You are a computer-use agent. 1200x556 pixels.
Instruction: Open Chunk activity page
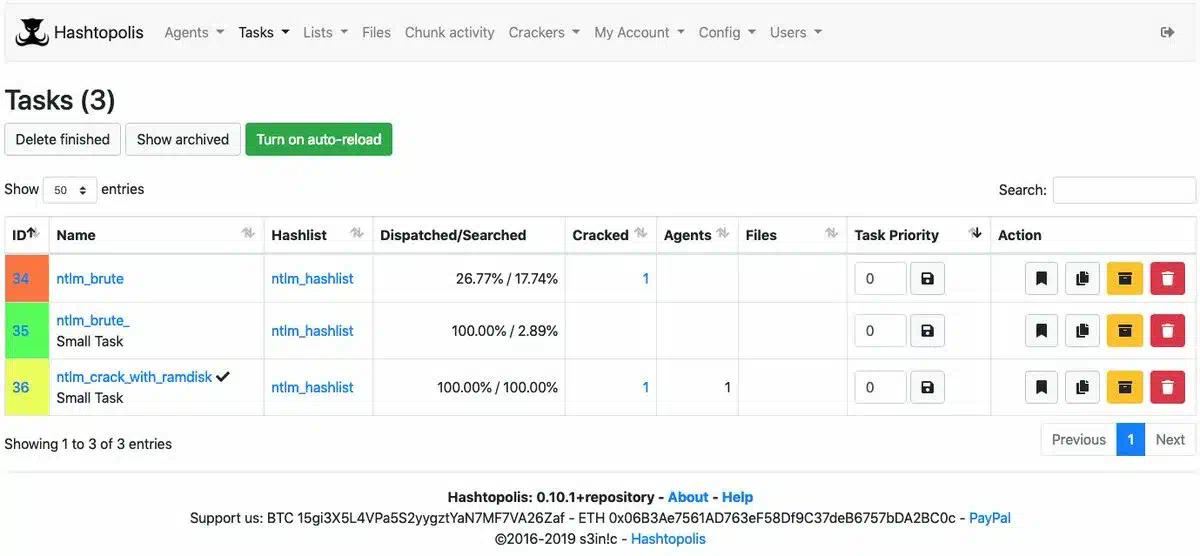[449, 32]
